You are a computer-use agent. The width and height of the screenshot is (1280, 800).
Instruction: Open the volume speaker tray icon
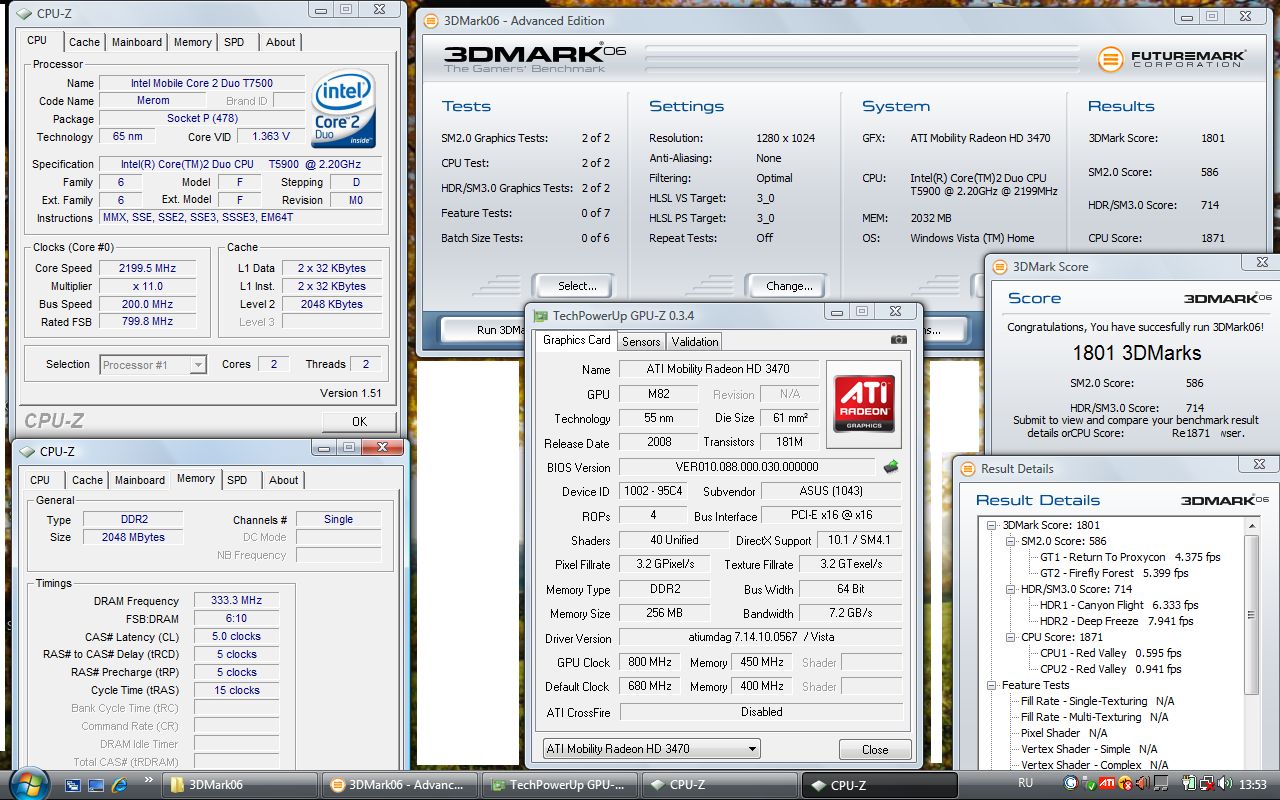click(x=1225, y=783)
